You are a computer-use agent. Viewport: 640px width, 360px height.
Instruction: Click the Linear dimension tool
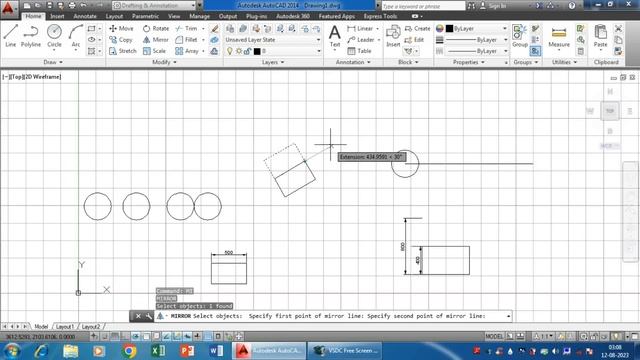pos(360,28)
